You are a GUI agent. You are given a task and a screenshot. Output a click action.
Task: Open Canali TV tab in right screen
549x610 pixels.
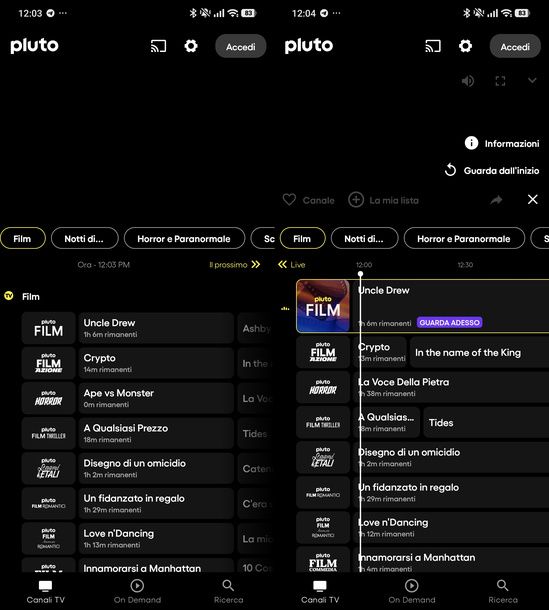coord(320,592)
